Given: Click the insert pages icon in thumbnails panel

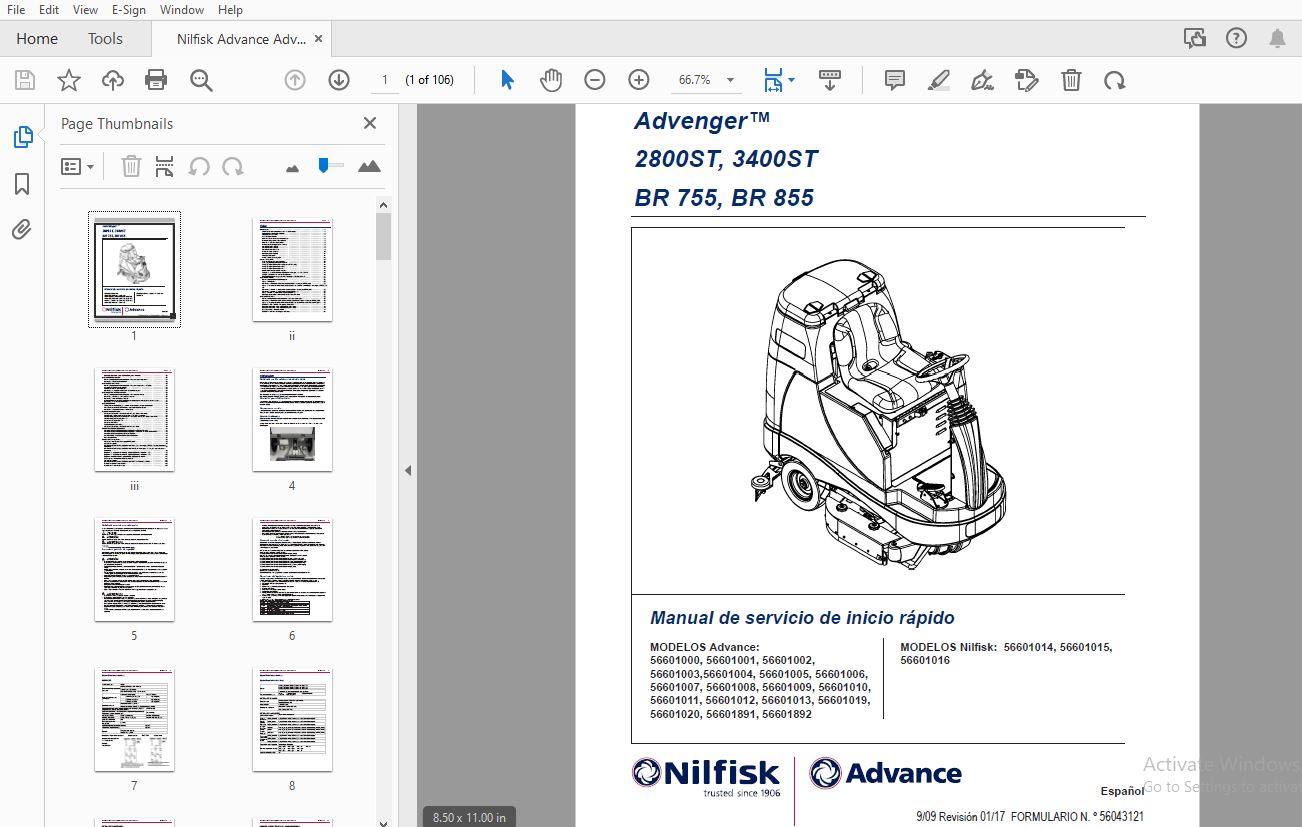Looking at the screenshot, I should tap(165, 166).
